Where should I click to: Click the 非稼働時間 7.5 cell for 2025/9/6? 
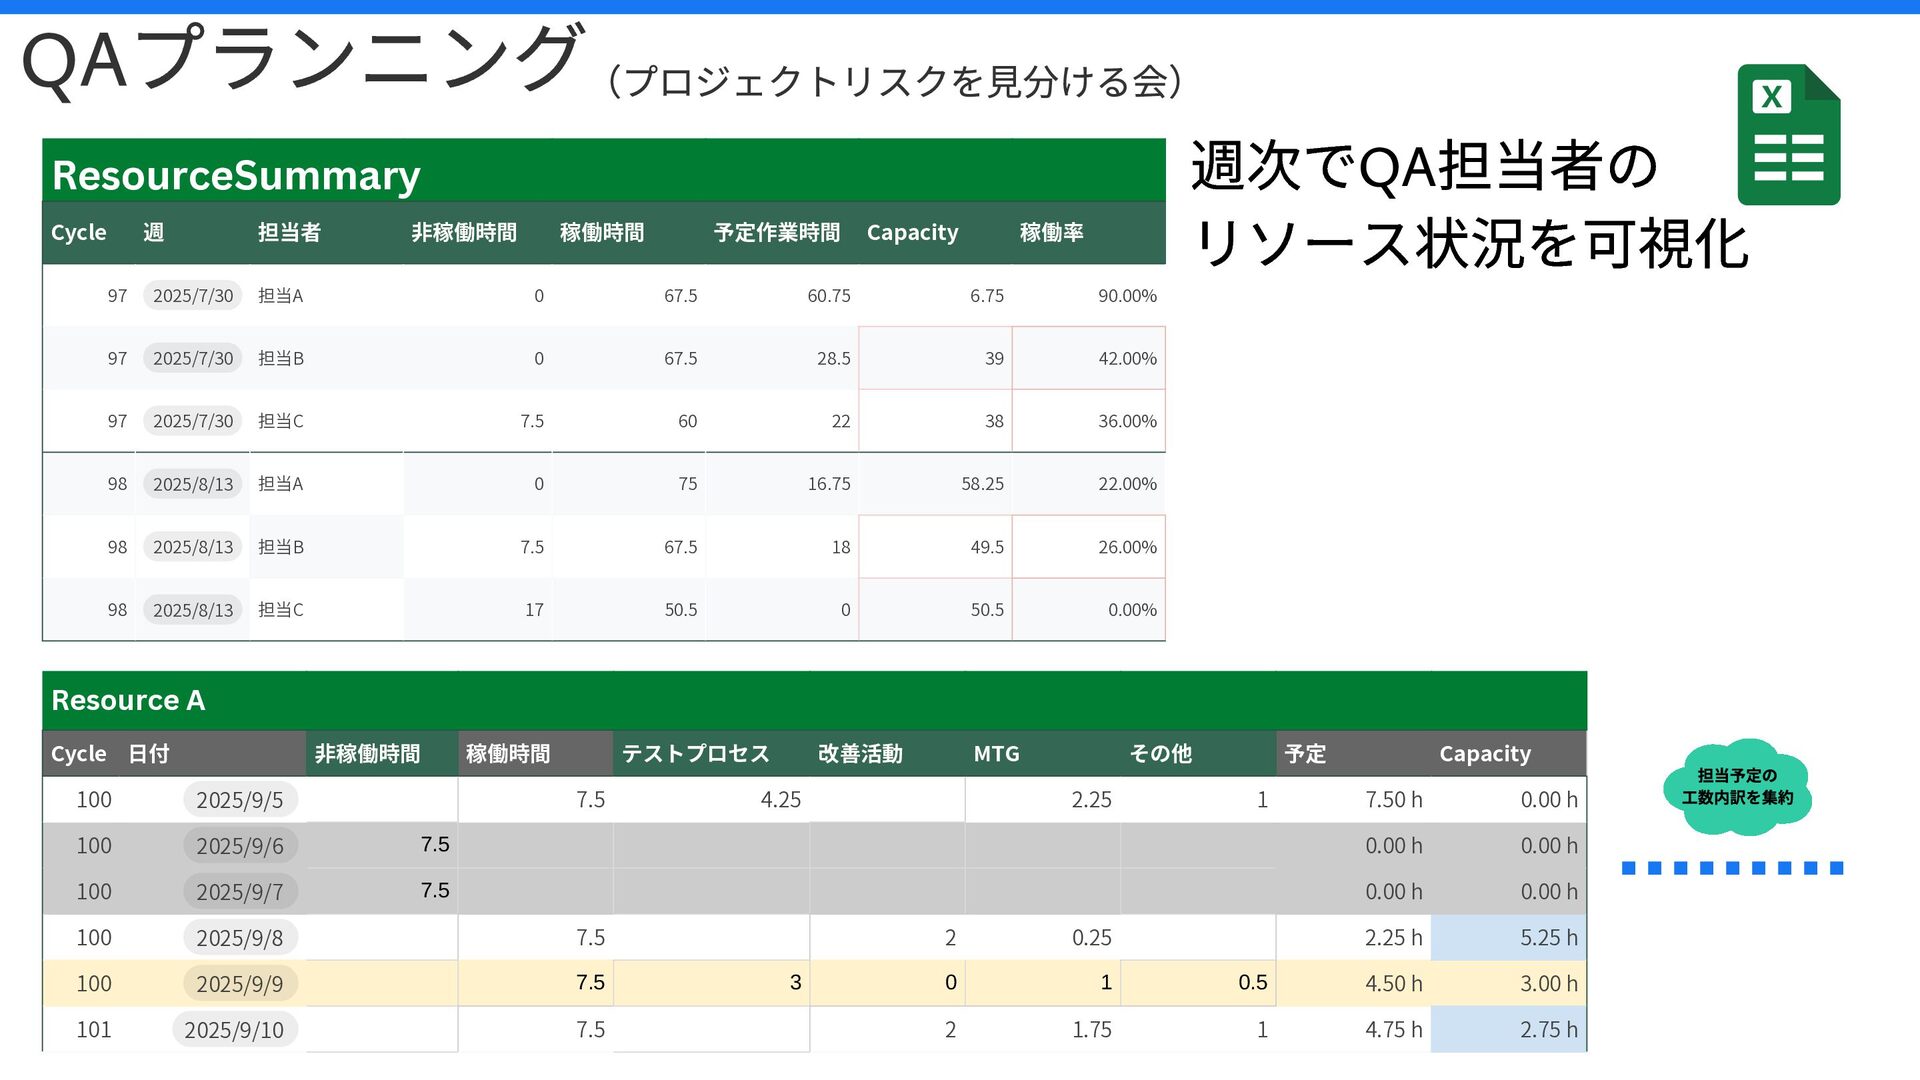pyautogui.click(x=382, y=845)
